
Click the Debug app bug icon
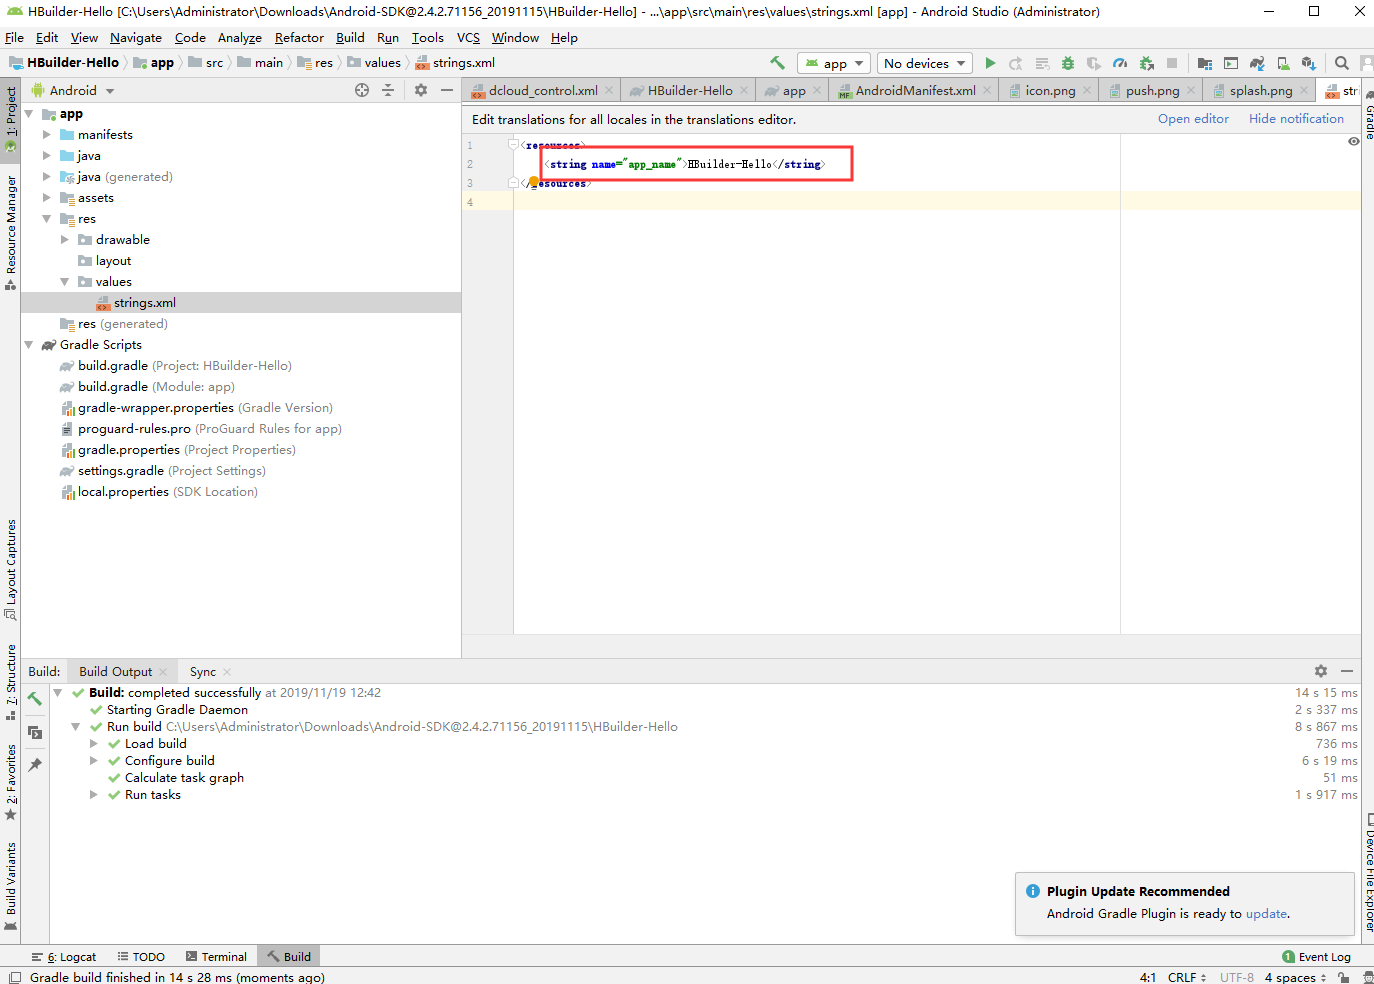click(1067, 63)
